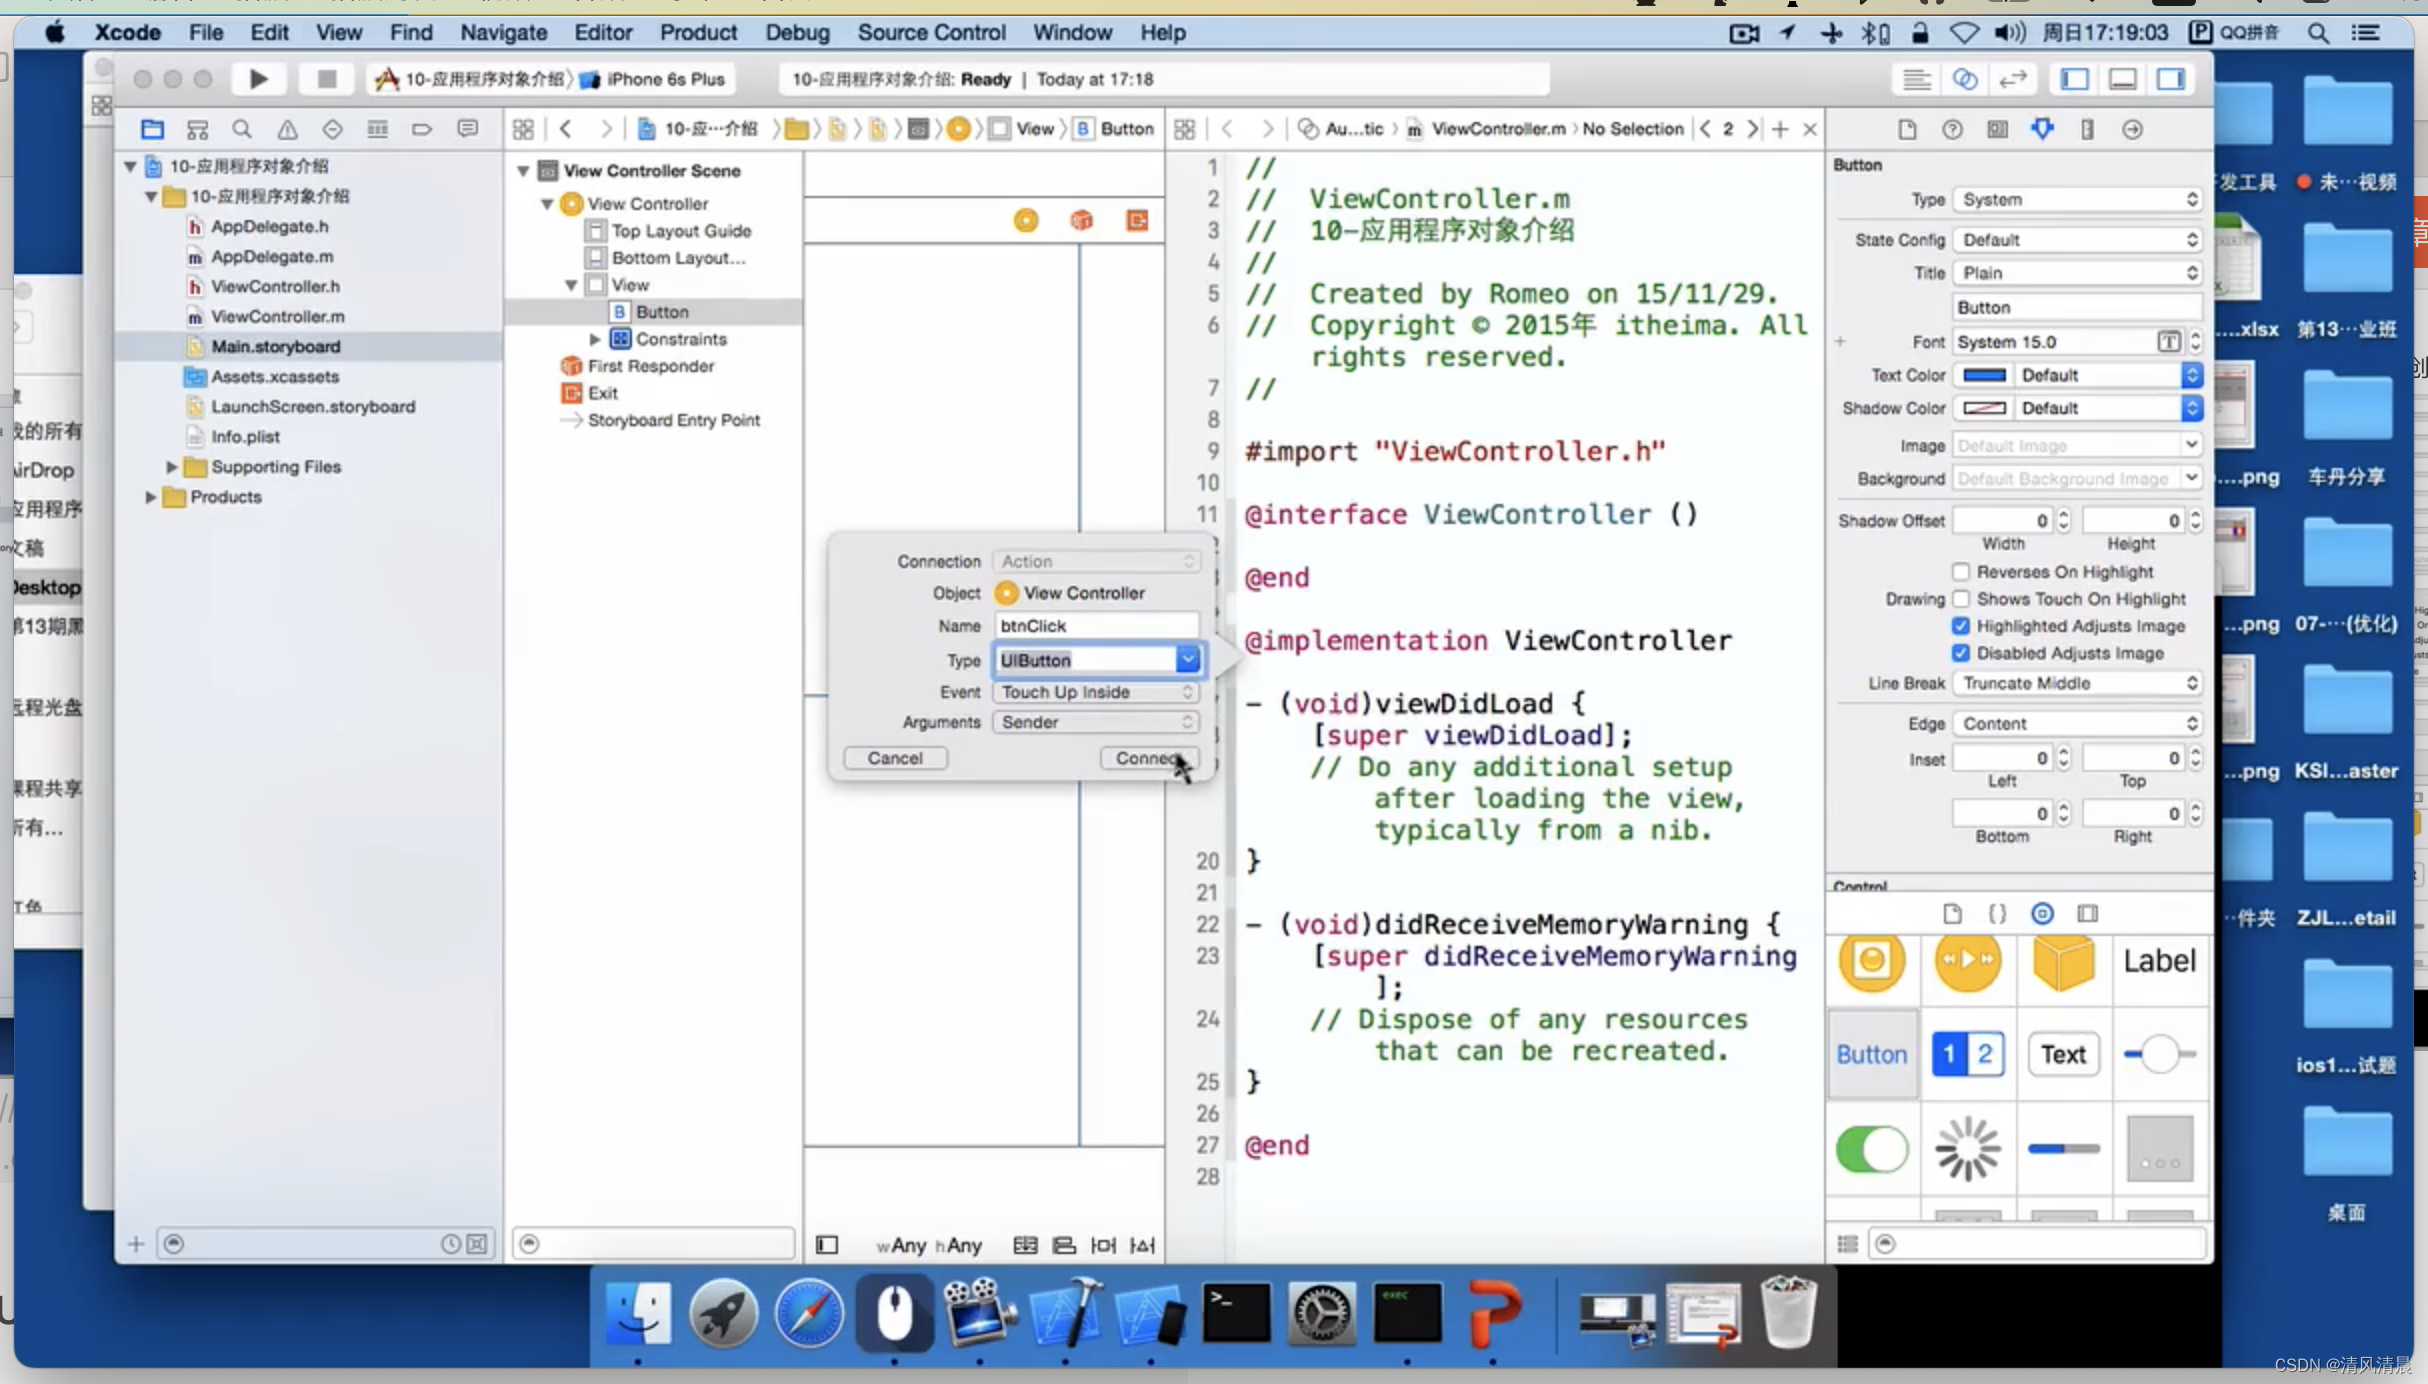Toggle Highlighted Adjusts Image checkbox
This screenshot has height=1384, width=2428.
pos(1963,625)
